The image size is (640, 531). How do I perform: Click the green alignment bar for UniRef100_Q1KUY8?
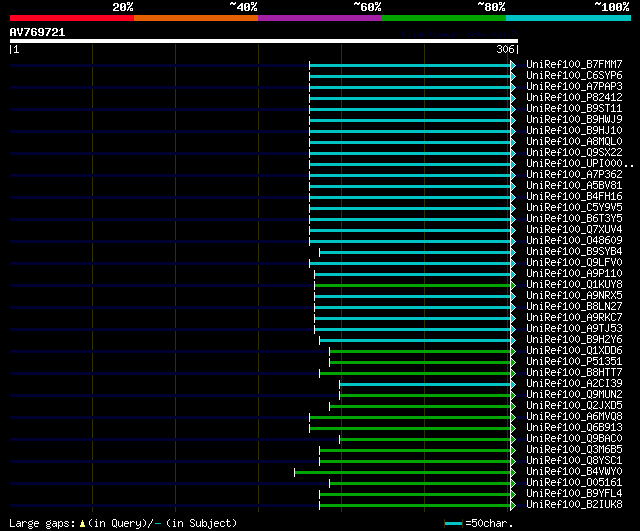pyautogui.click(x=412, y=285)
